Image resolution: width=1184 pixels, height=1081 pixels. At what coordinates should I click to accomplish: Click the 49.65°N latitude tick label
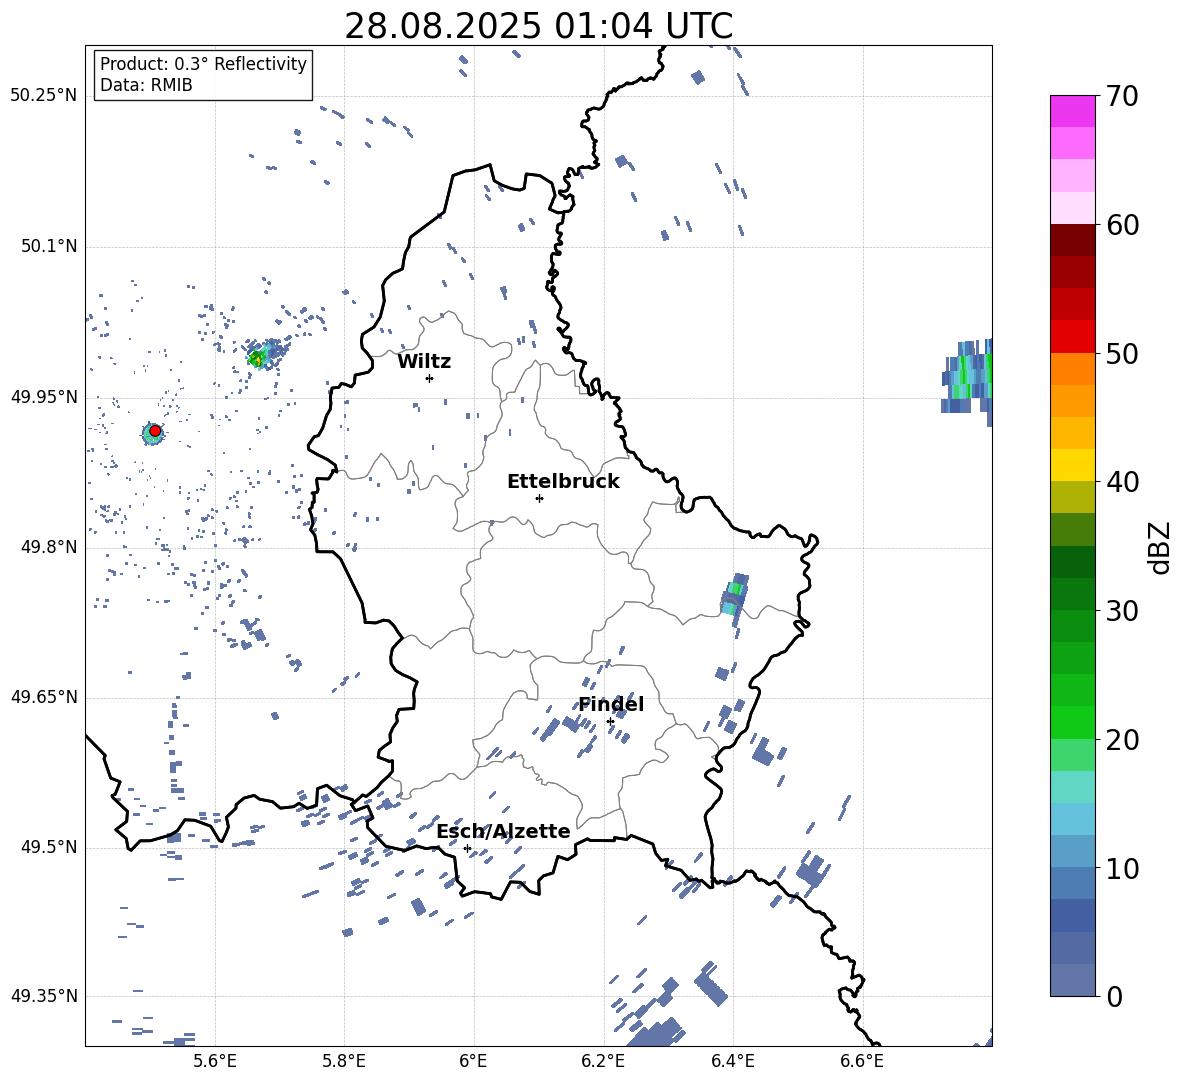44,696
